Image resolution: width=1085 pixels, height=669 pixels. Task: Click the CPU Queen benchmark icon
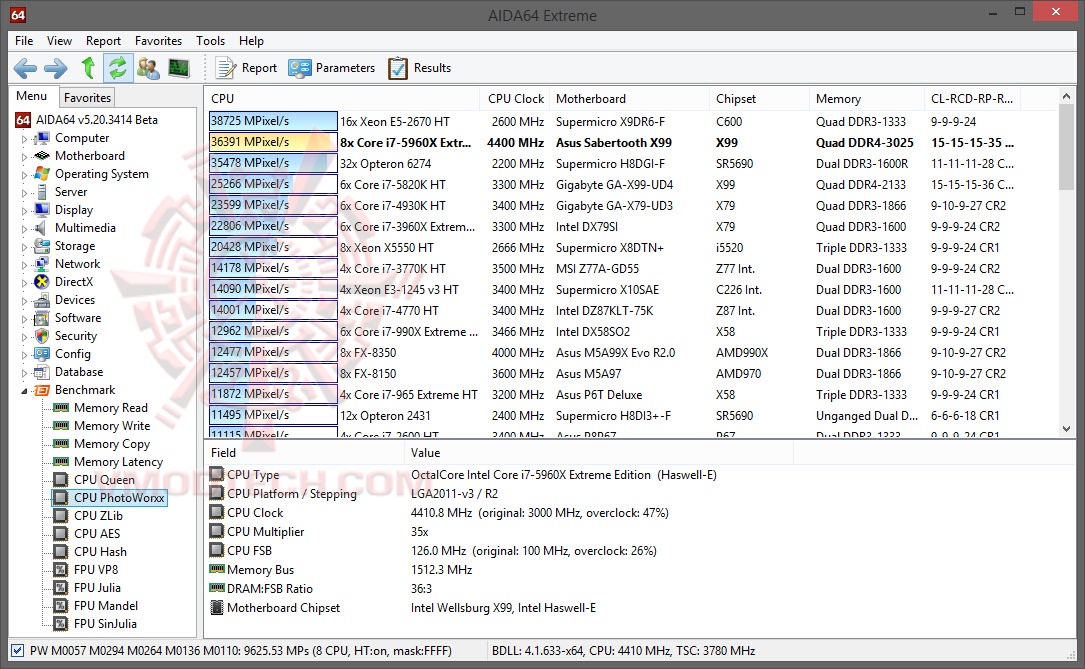[x=62, y=480]
